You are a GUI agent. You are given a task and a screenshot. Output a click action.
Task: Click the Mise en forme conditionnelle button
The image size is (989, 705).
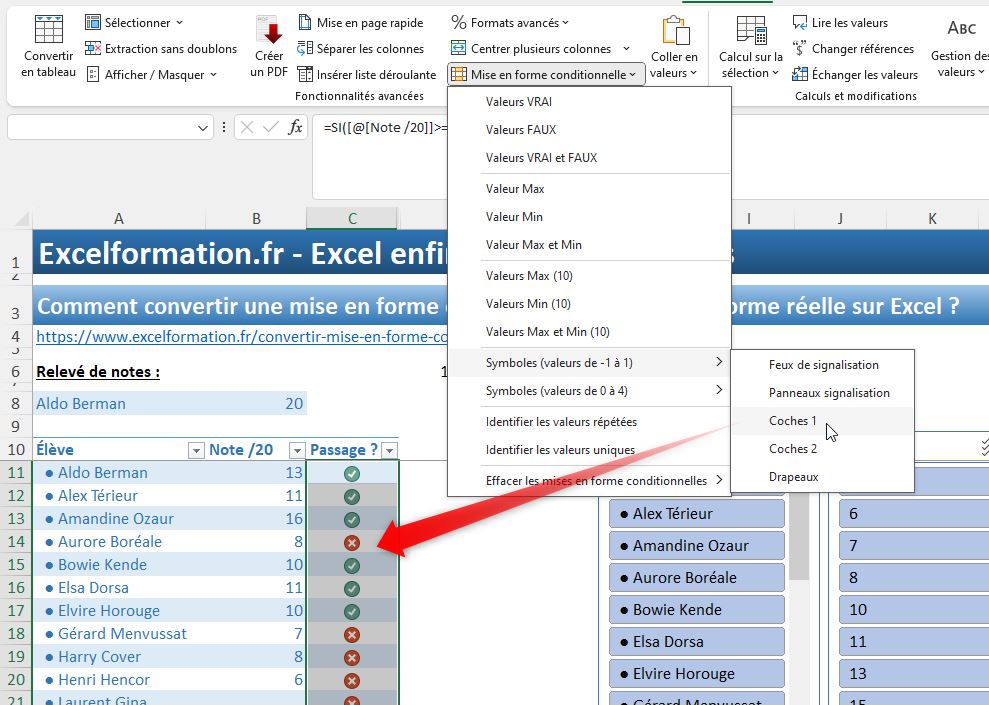click(x=545, y=73)
